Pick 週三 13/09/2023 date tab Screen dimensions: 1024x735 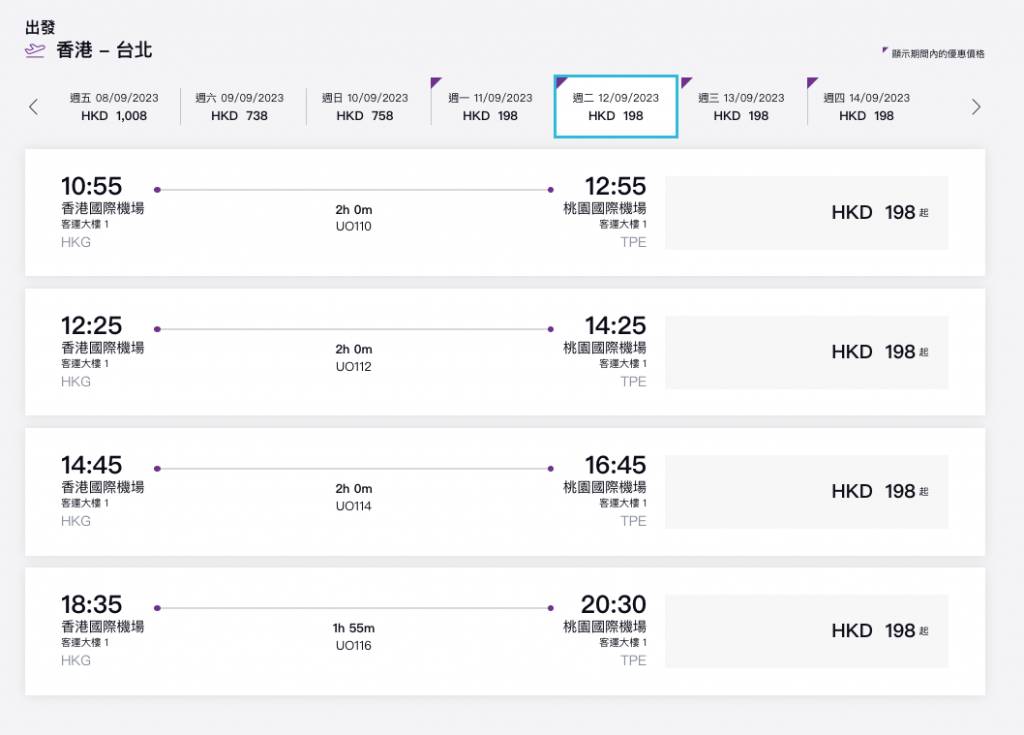(x=741, y=107)
